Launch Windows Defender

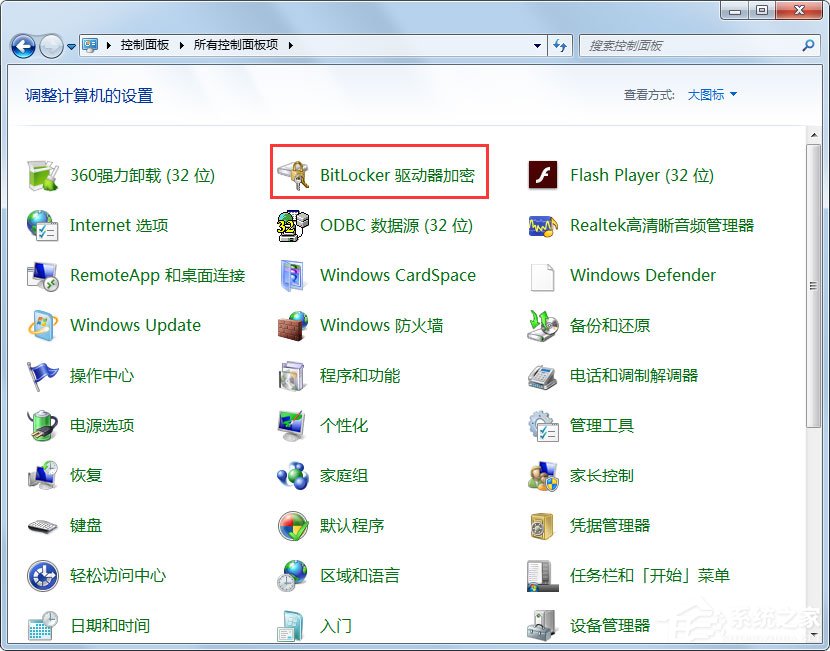click(x=641, y=275)
